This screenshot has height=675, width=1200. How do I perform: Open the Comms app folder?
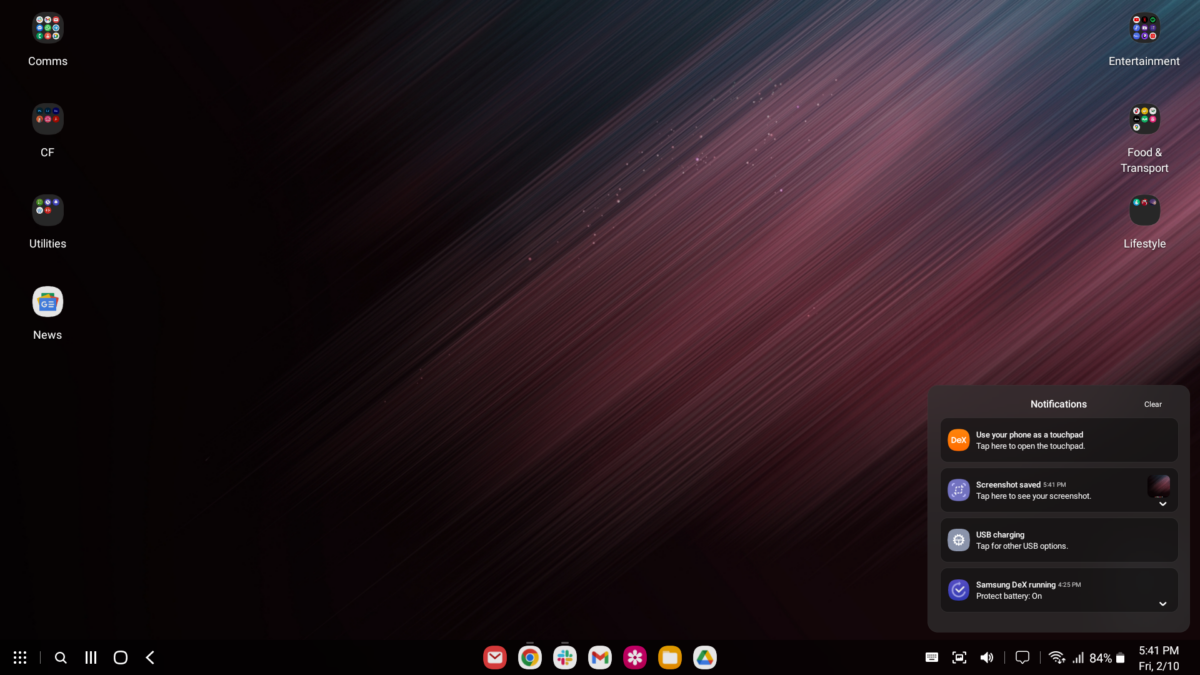[x=47, y=27]
